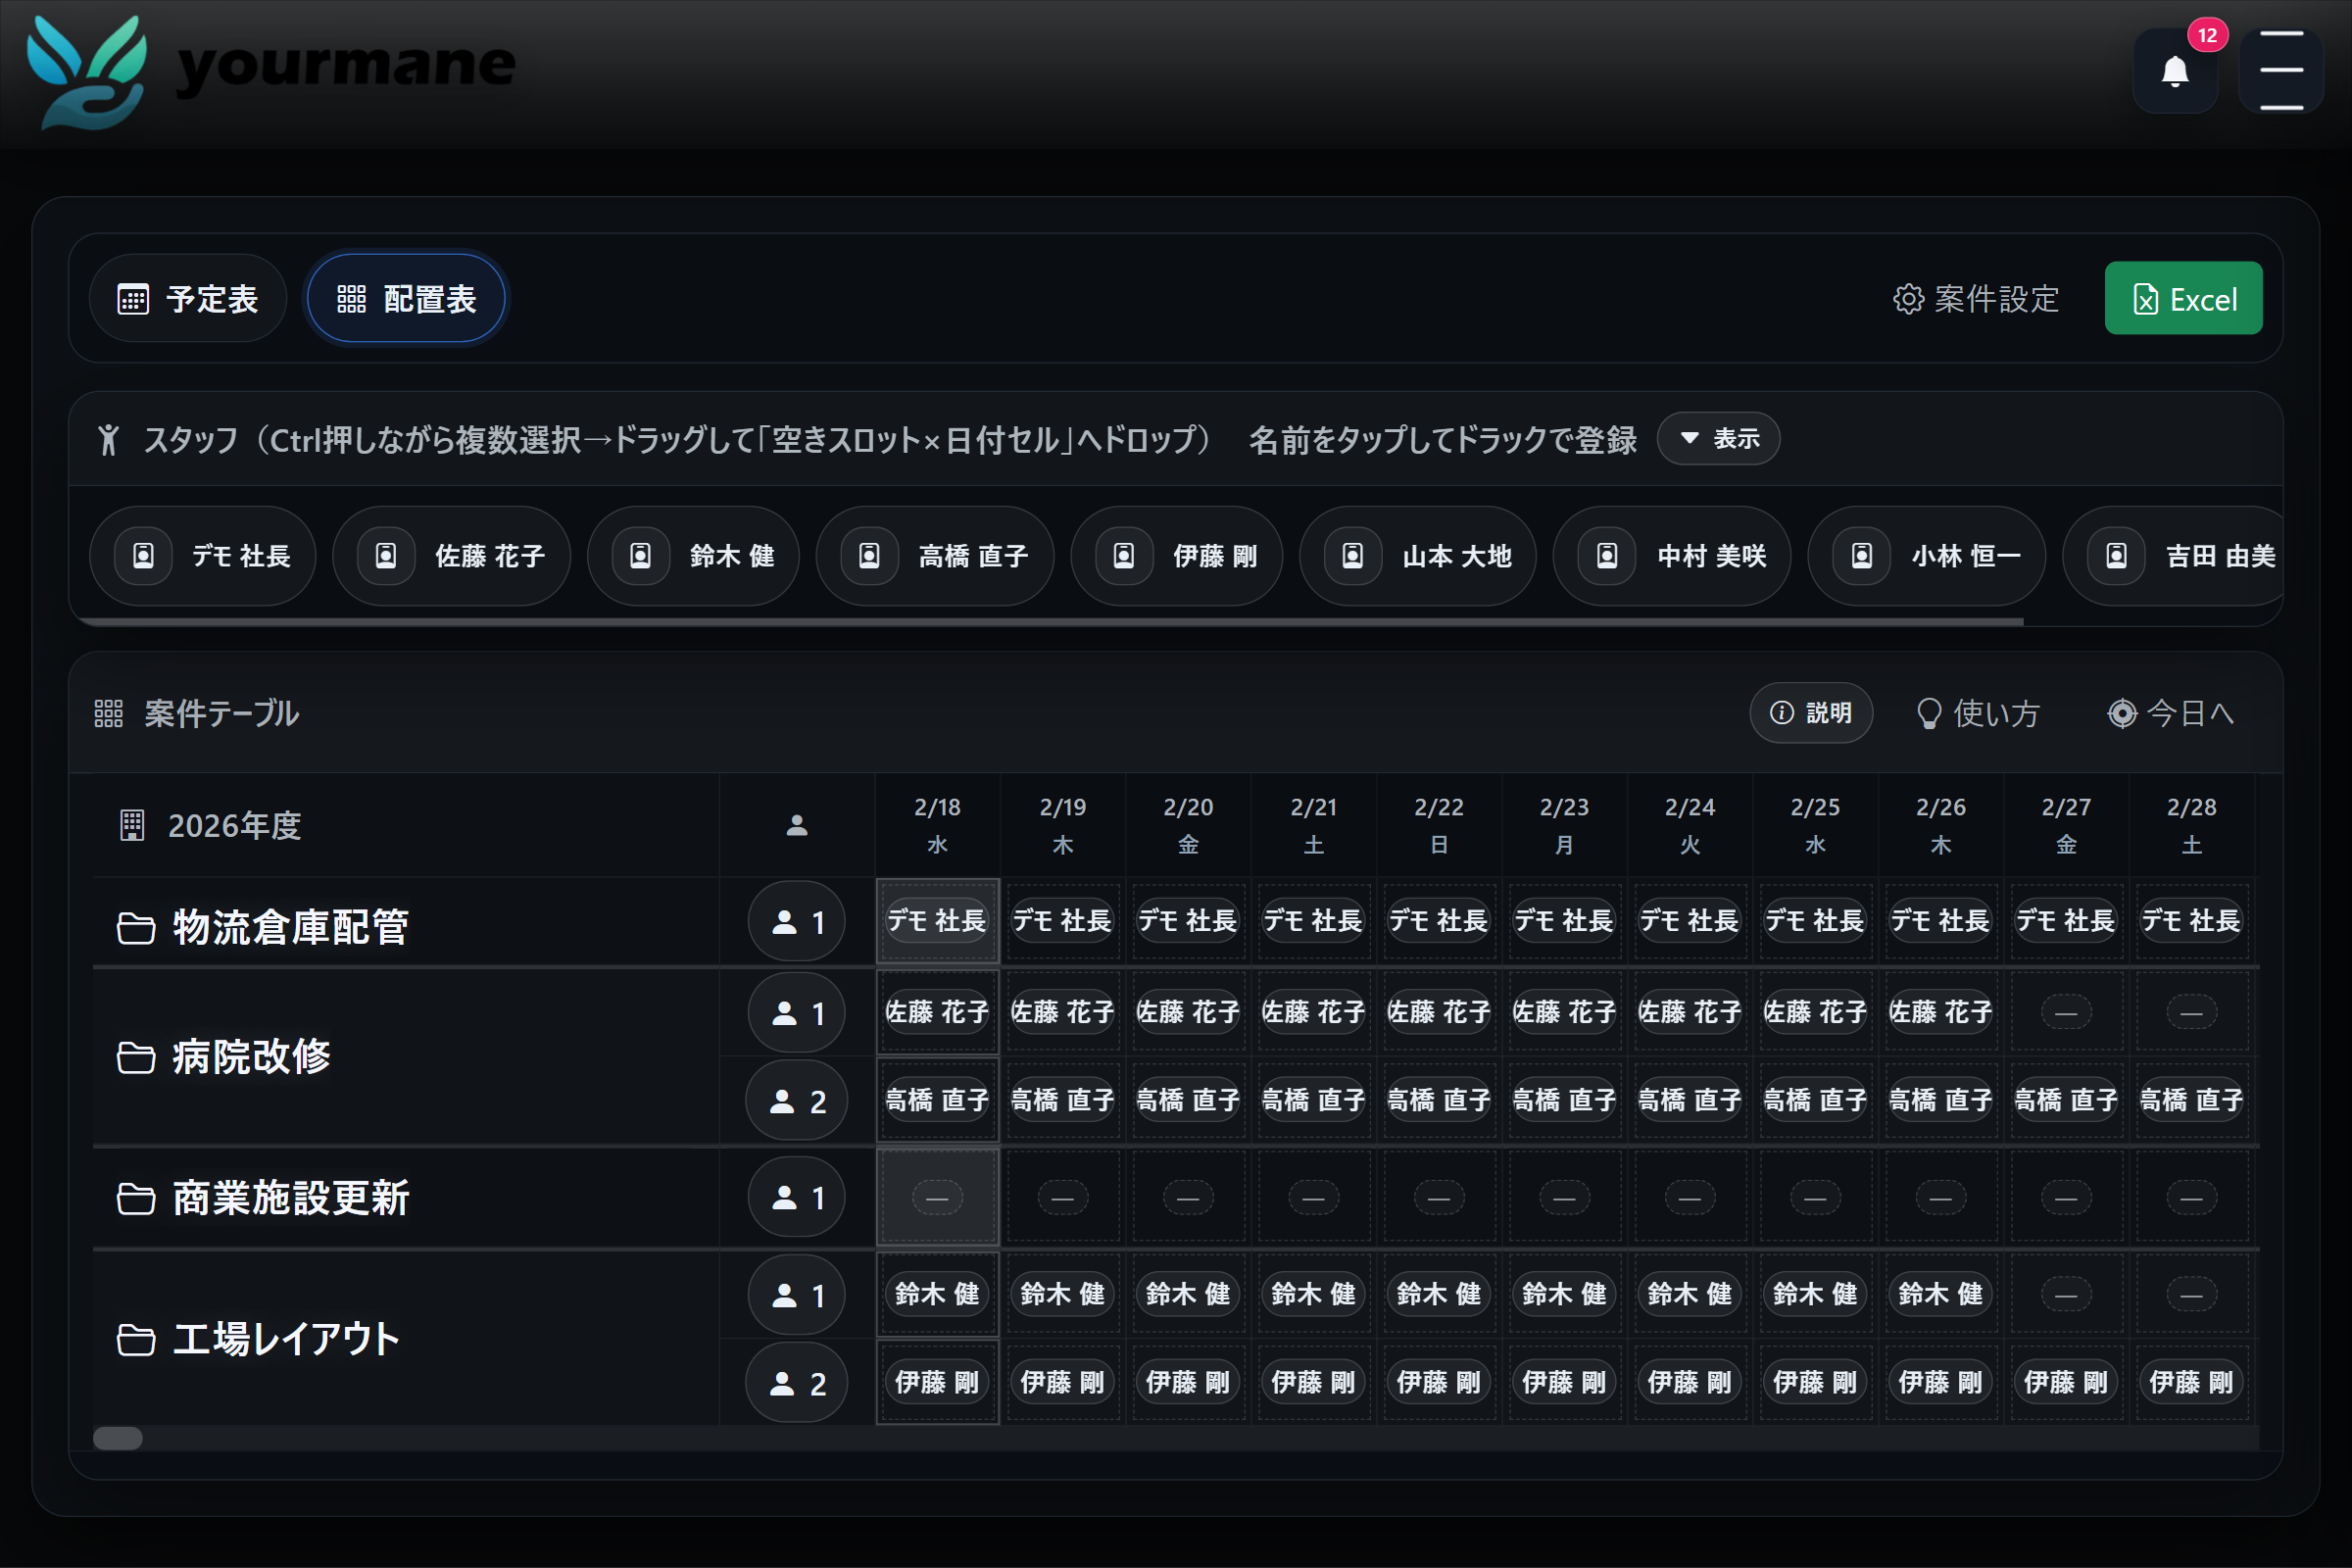
Task: Click the yourmane leaf logo
Action: 87,72
